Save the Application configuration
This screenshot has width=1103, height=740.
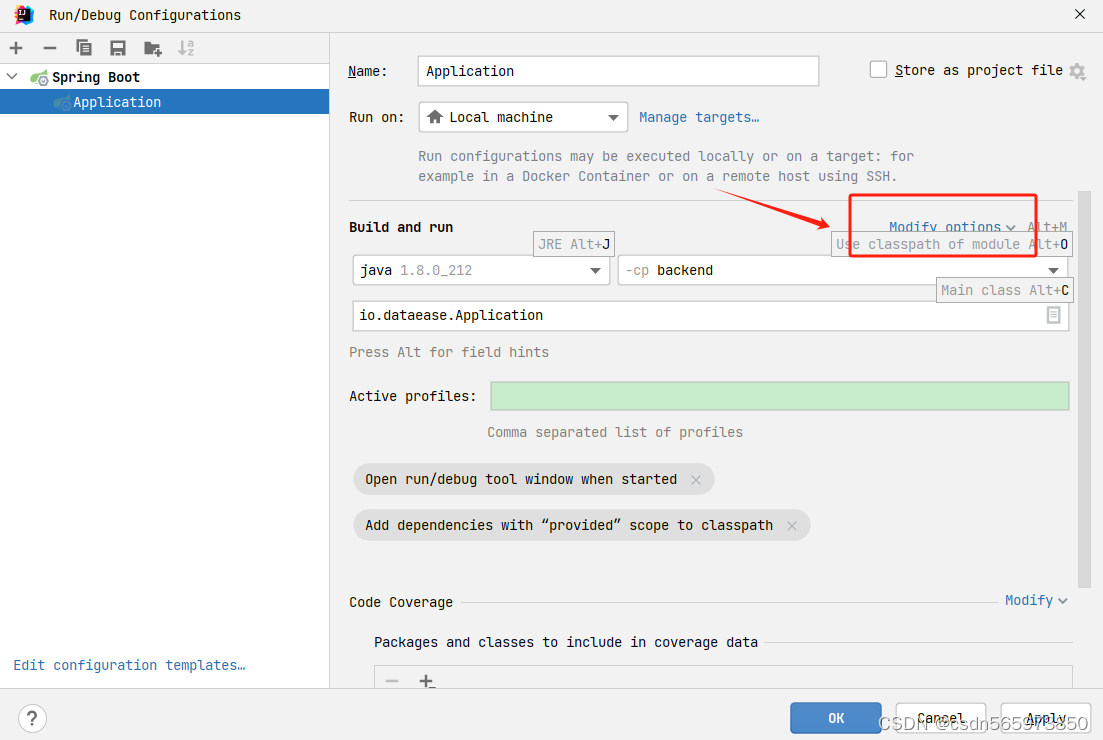119,47
